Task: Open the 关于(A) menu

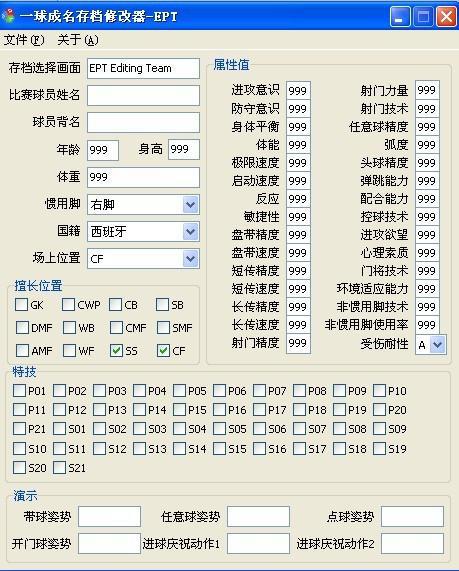Action: click(x=78, y=40)
